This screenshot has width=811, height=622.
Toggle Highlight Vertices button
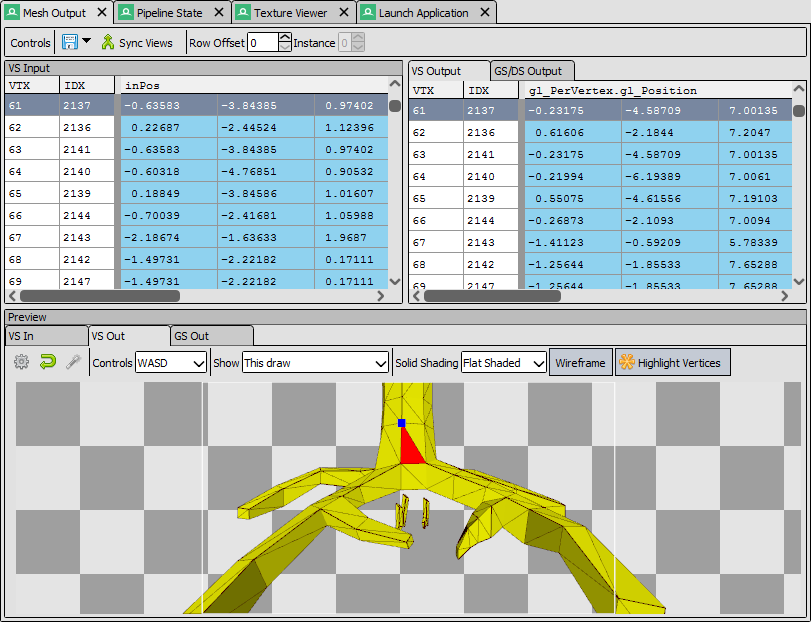672,362
